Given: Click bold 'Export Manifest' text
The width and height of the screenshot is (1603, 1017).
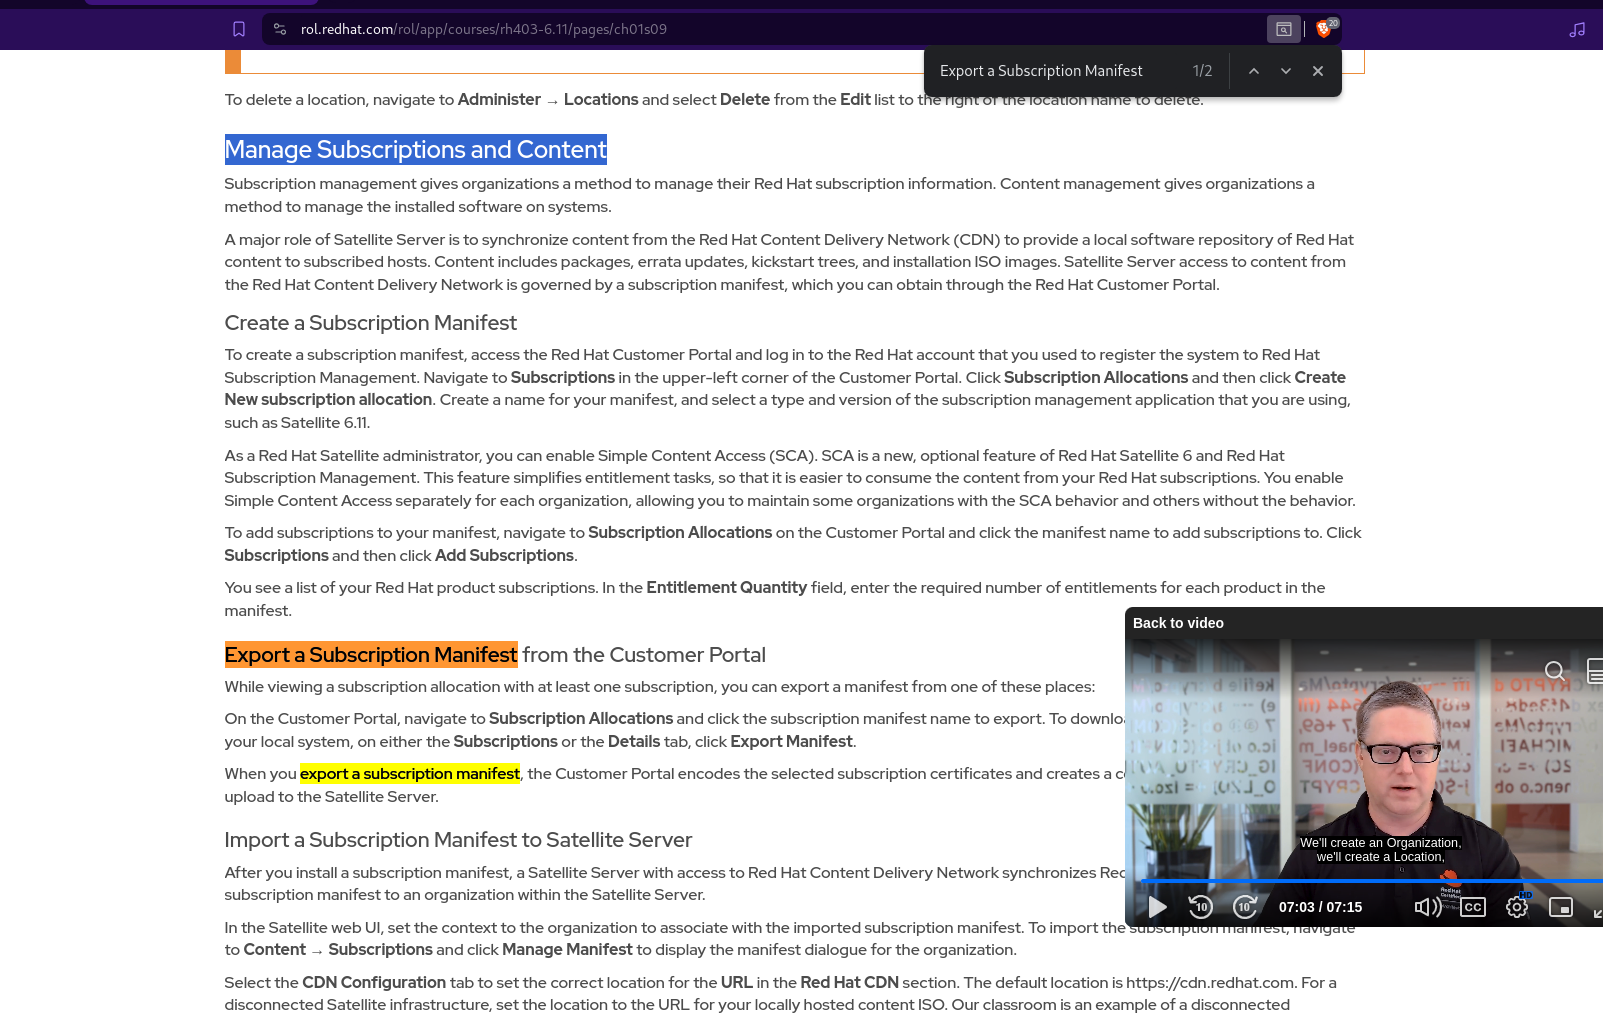Looking at the screenshot, I should click(791, 742).
